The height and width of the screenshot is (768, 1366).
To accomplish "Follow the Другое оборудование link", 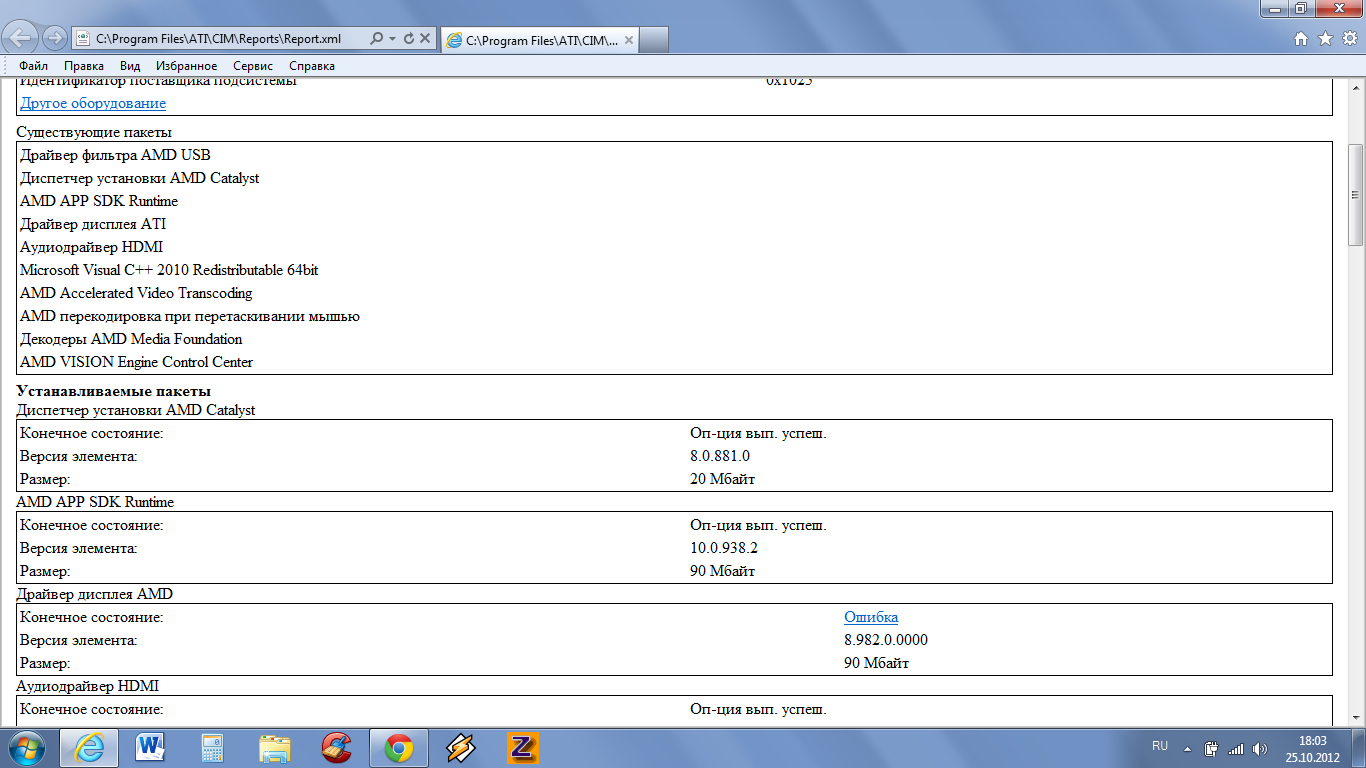I will (x=93, y=103).
